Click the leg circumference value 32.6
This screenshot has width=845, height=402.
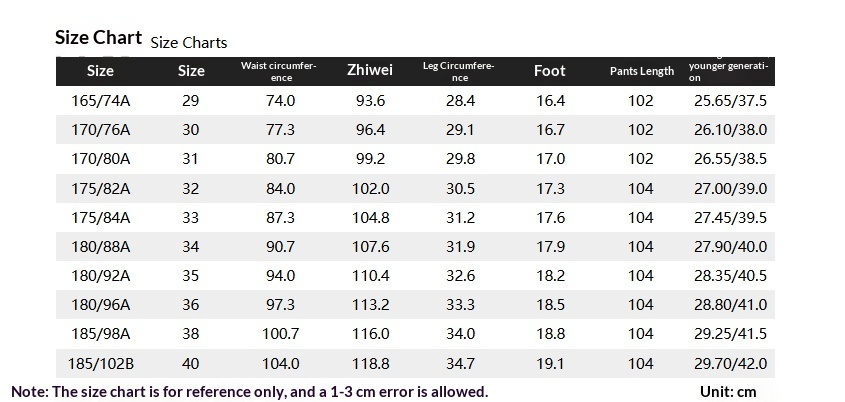click(460, 276)
